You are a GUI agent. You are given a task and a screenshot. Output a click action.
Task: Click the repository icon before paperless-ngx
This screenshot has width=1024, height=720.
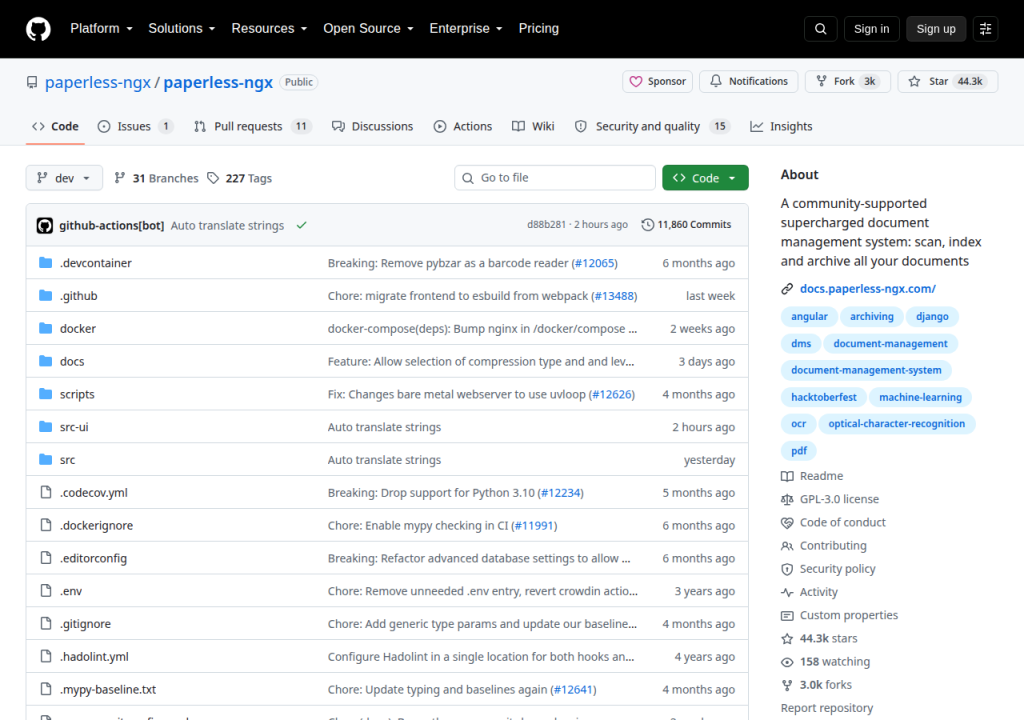click(x=32, y=82)
